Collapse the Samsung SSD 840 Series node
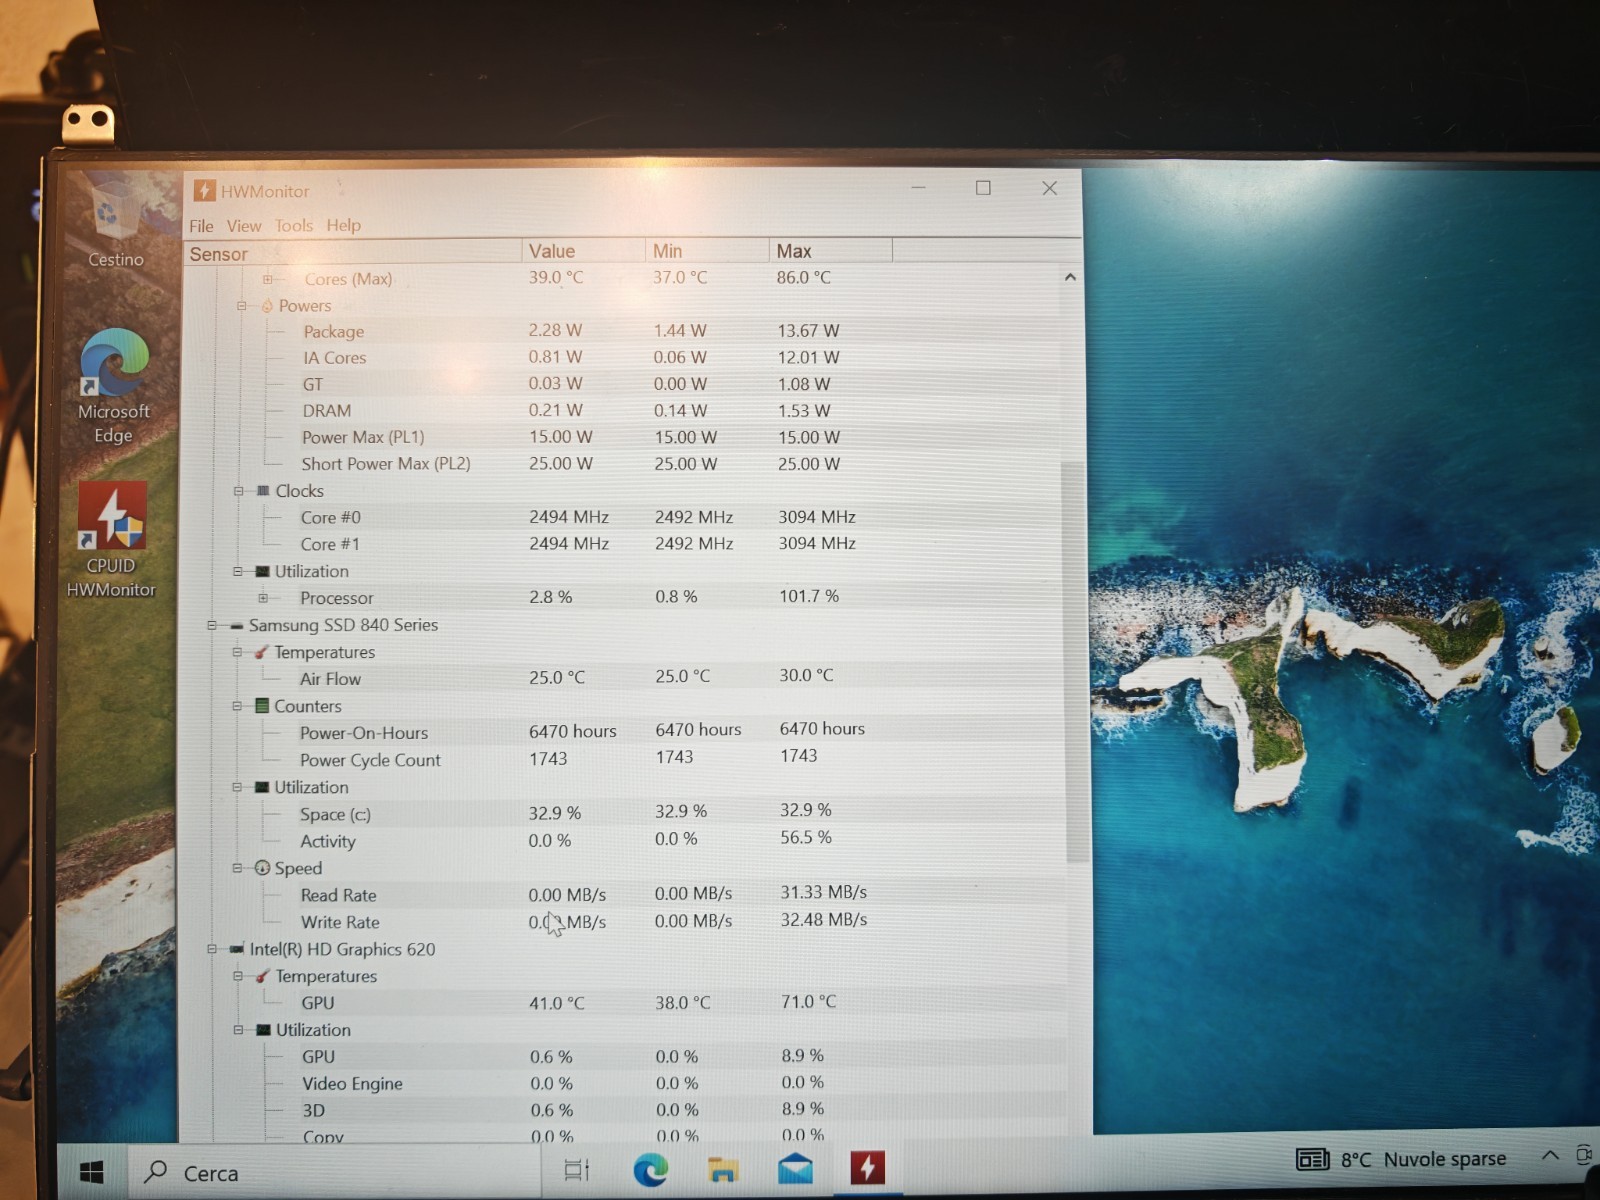 (211, 625)
